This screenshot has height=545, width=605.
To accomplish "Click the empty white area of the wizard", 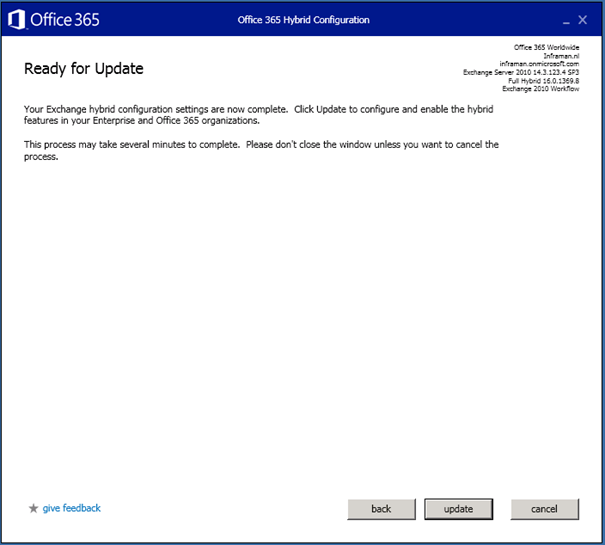I will [300, 330].
